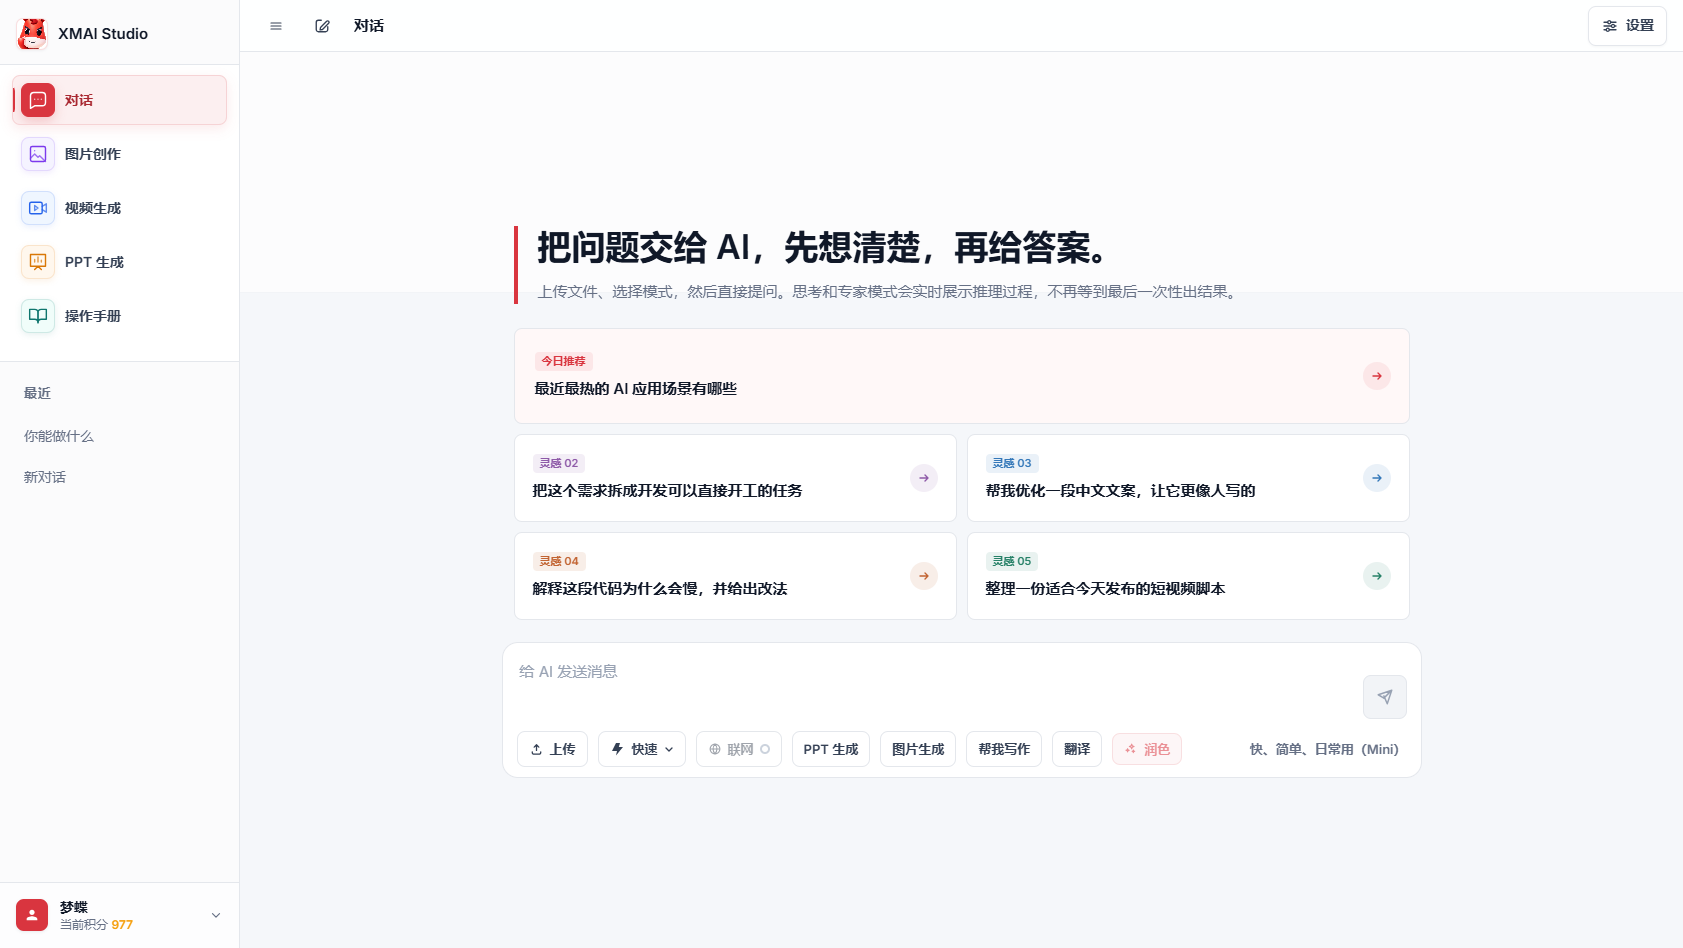1683x948 pixels.
Task: Click the arrow on 灵感 03 card
Action: click(x=1377, y=478)
